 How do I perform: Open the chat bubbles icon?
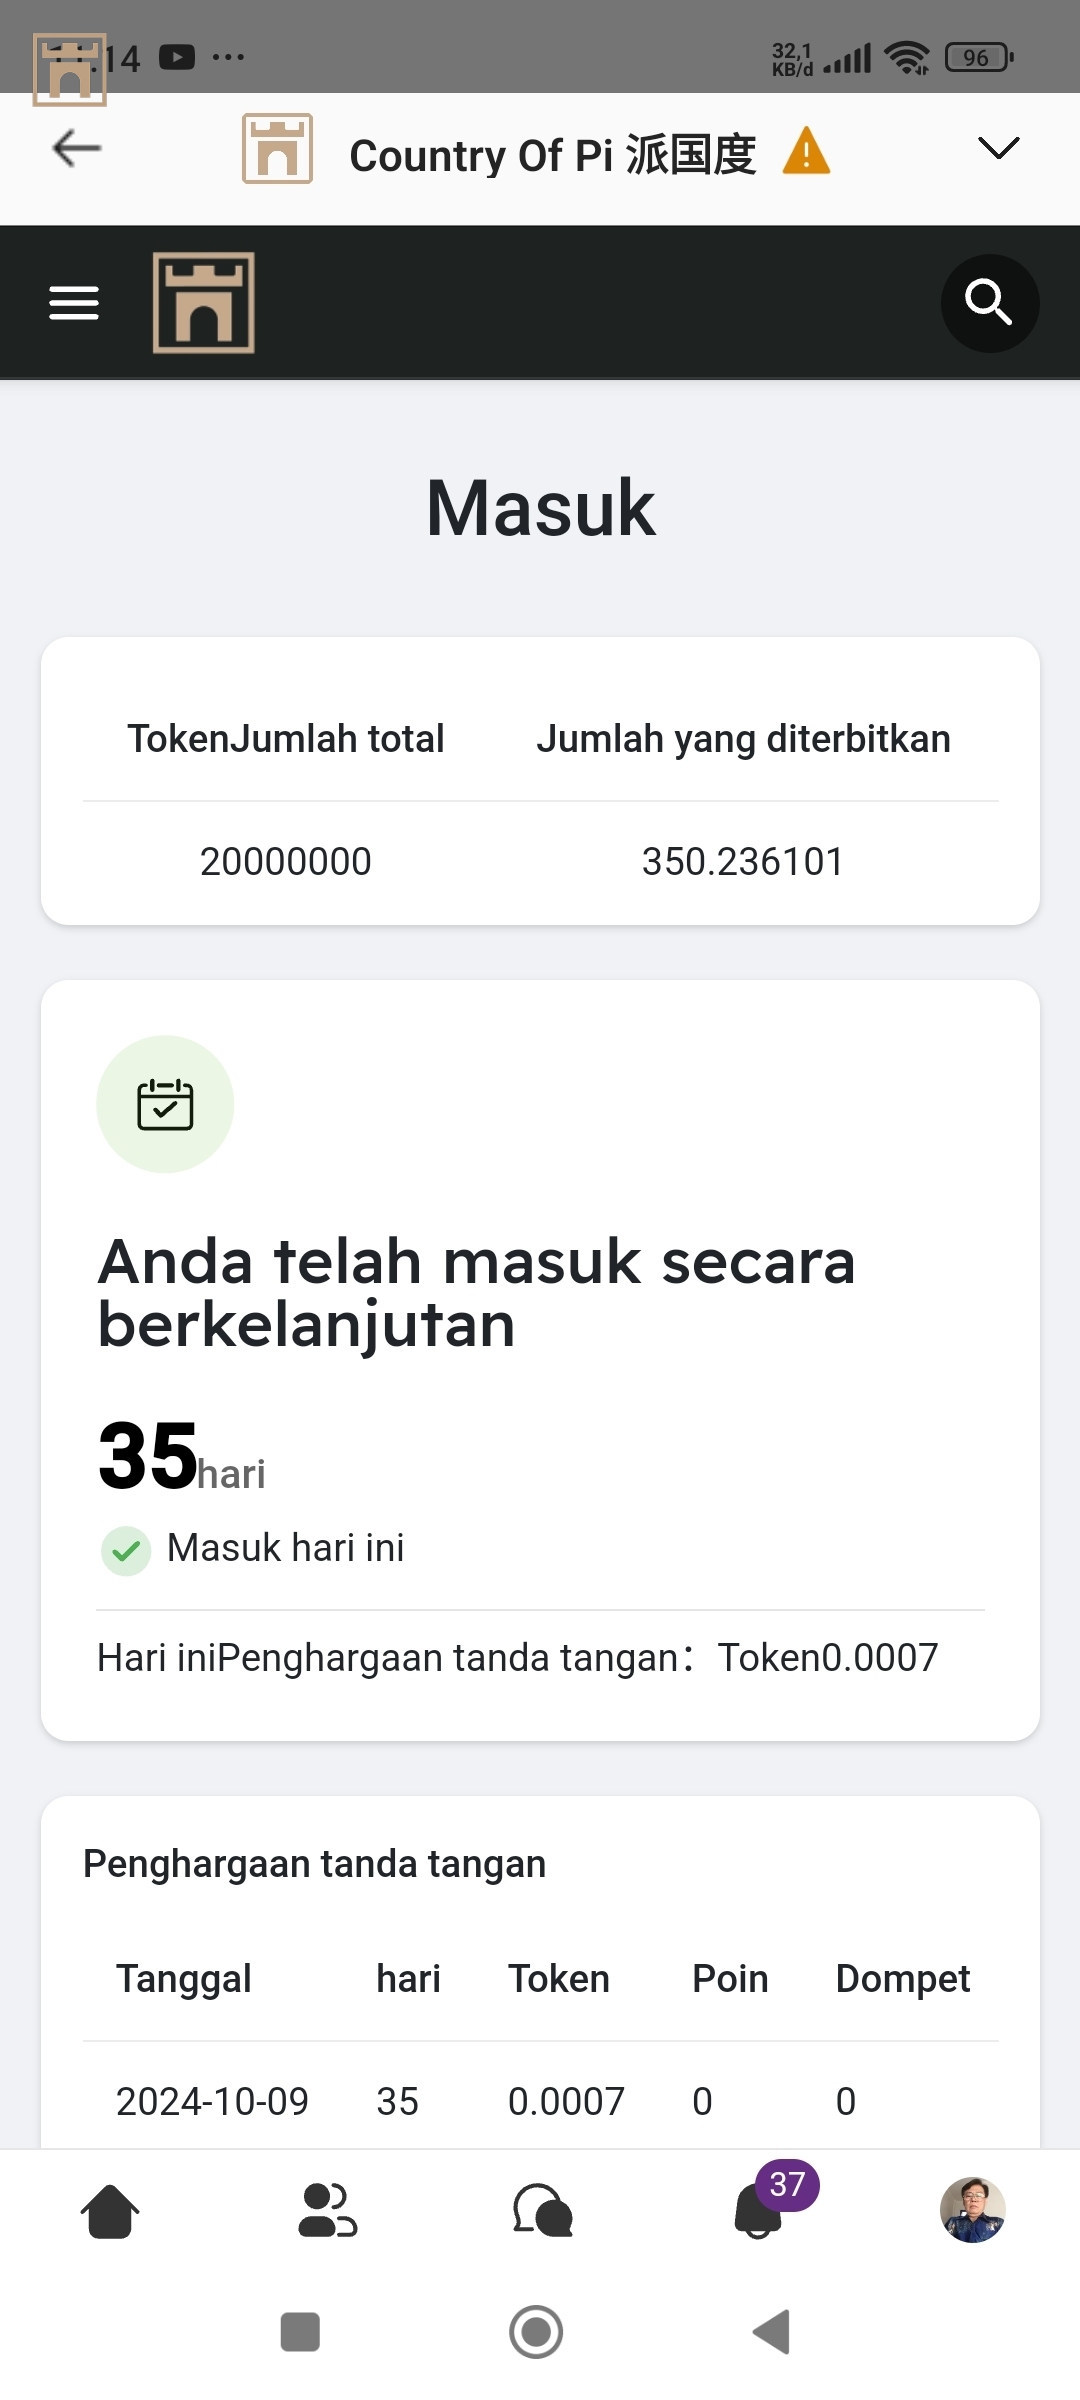[x=543, y=2211]
